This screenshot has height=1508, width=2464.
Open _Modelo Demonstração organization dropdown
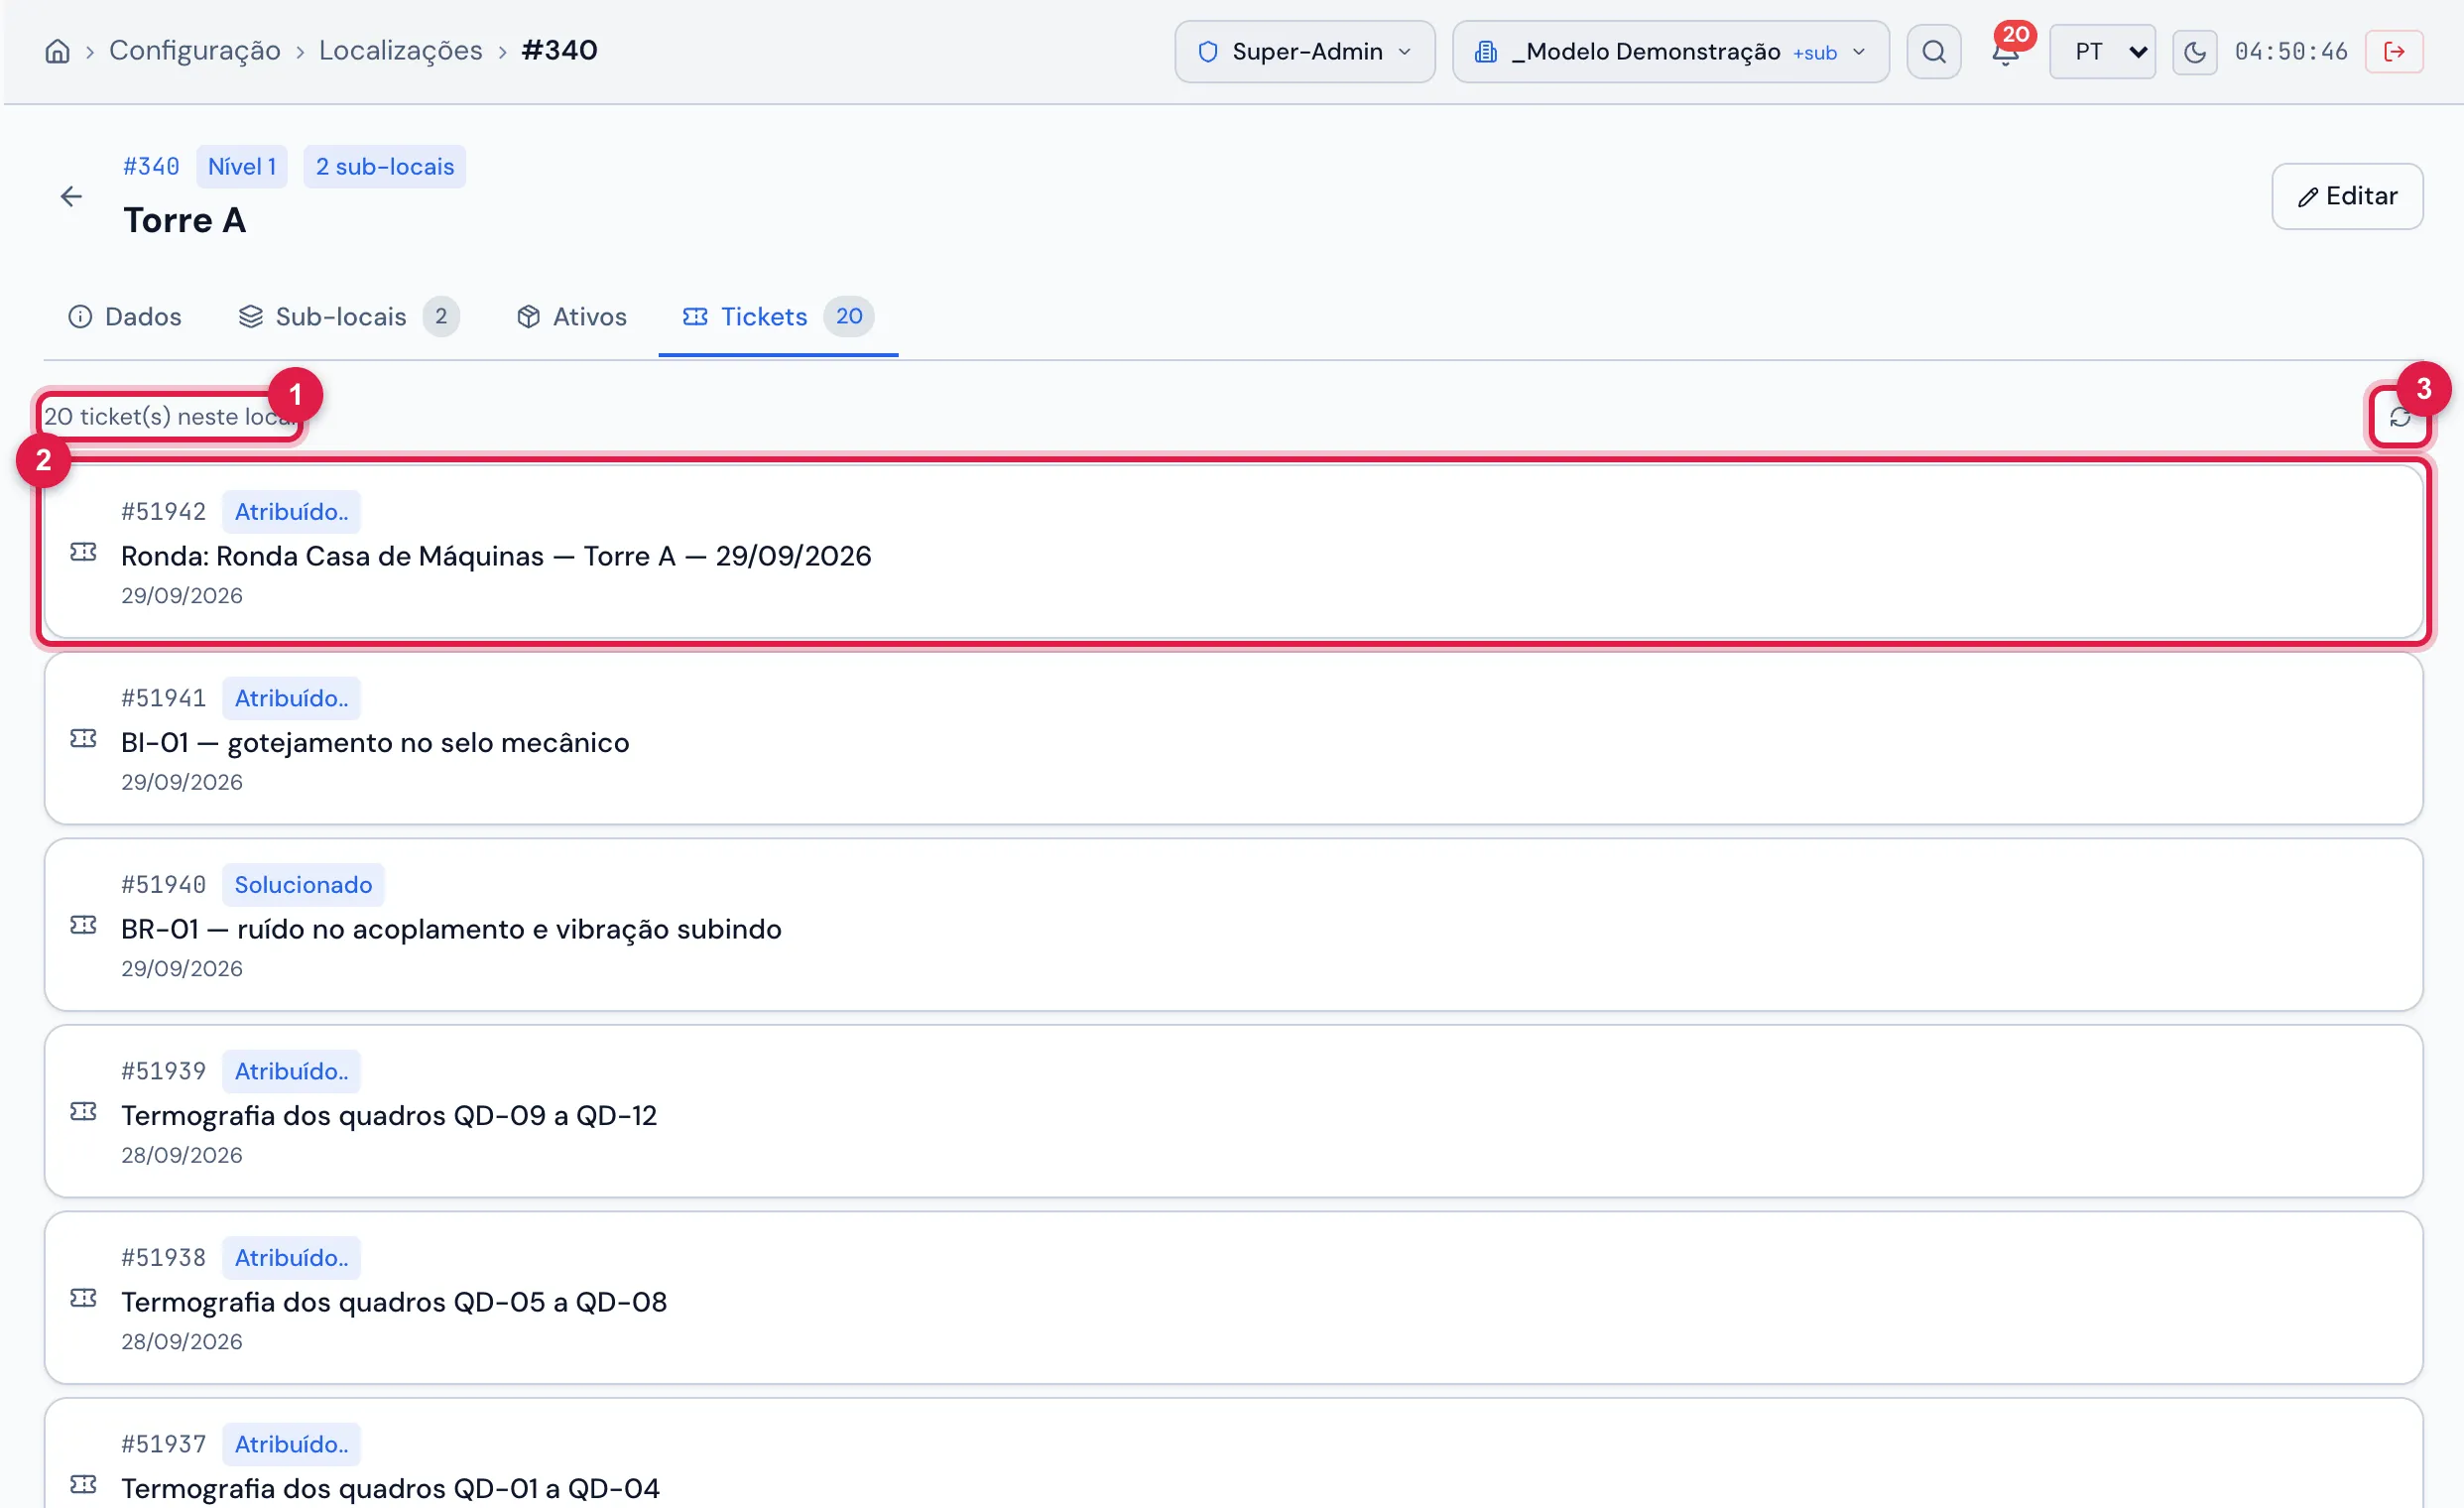(1670, 51)
